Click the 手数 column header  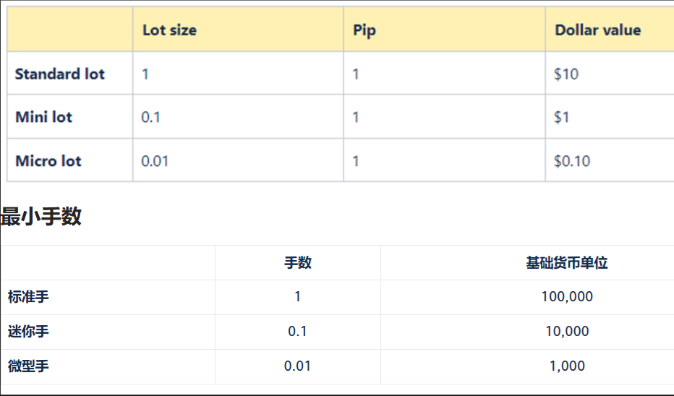click(x=297, y=263)
